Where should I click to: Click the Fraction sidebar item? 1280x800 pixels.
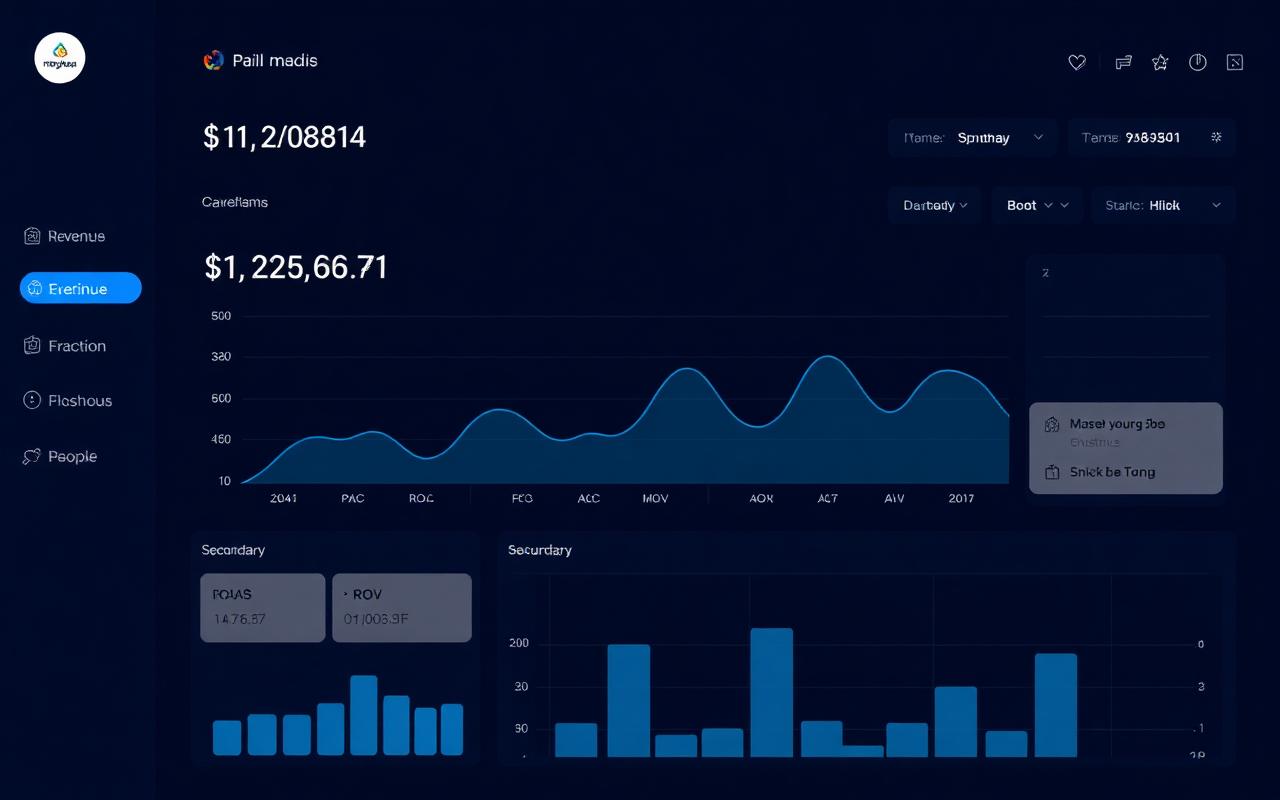tap(76, 345)
